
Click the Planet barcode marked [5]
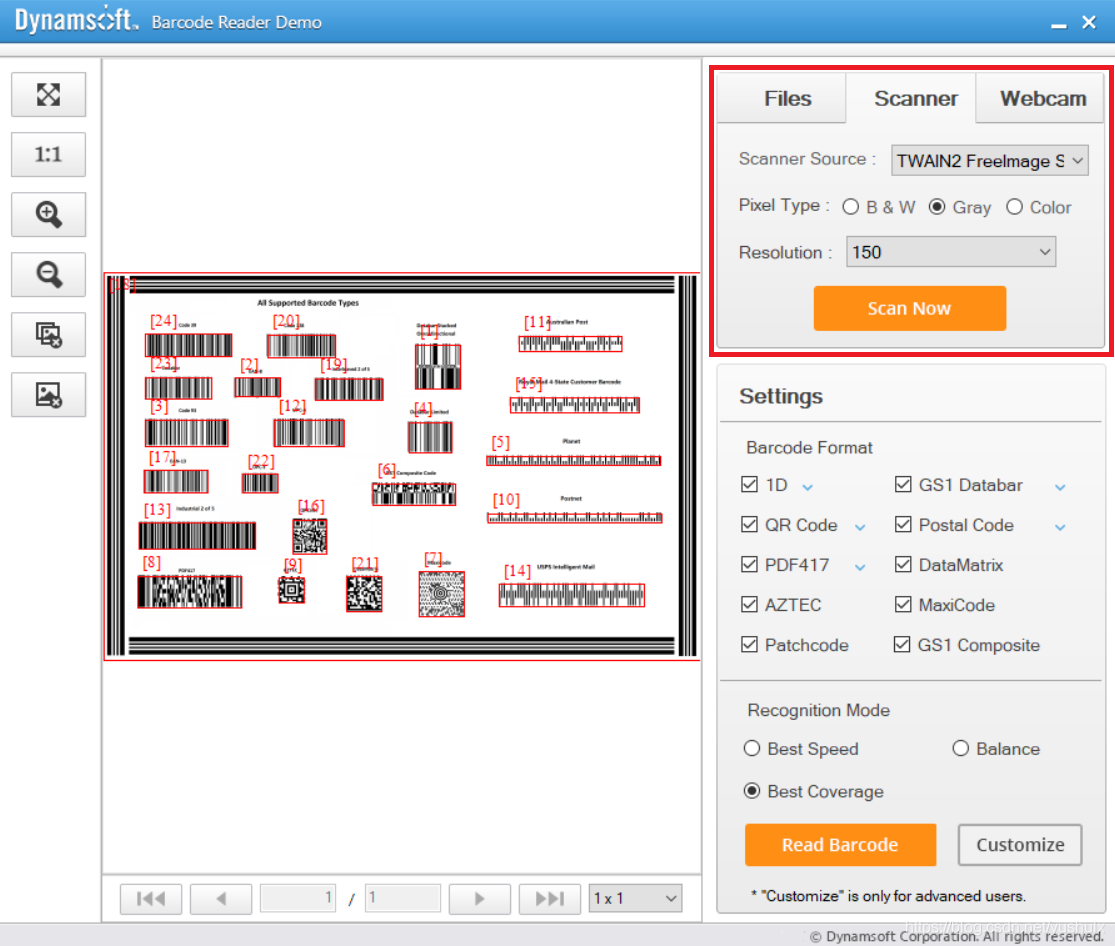click(573, 461)
